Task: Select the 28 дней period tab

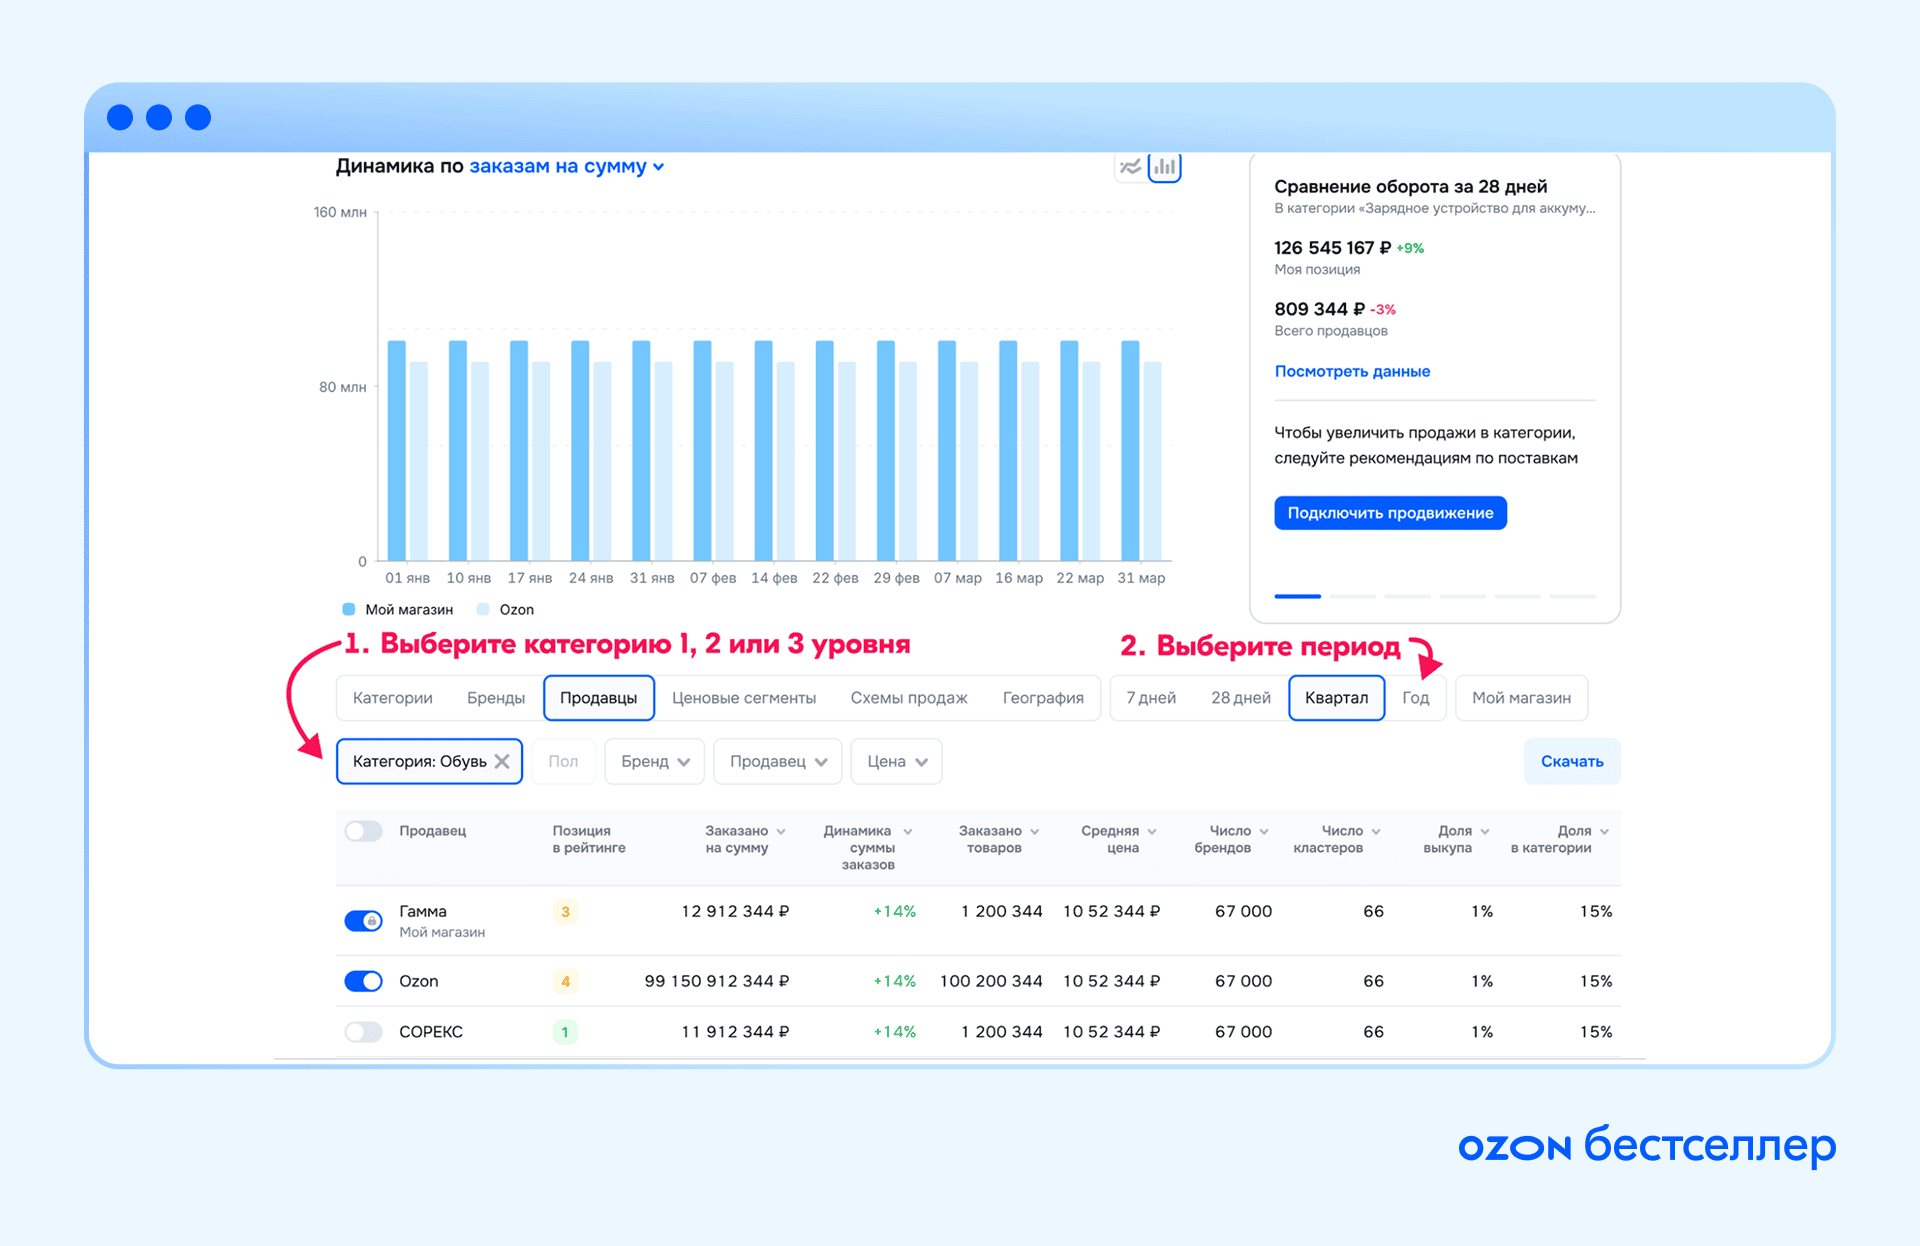Action: click(x=1240, y=698)
